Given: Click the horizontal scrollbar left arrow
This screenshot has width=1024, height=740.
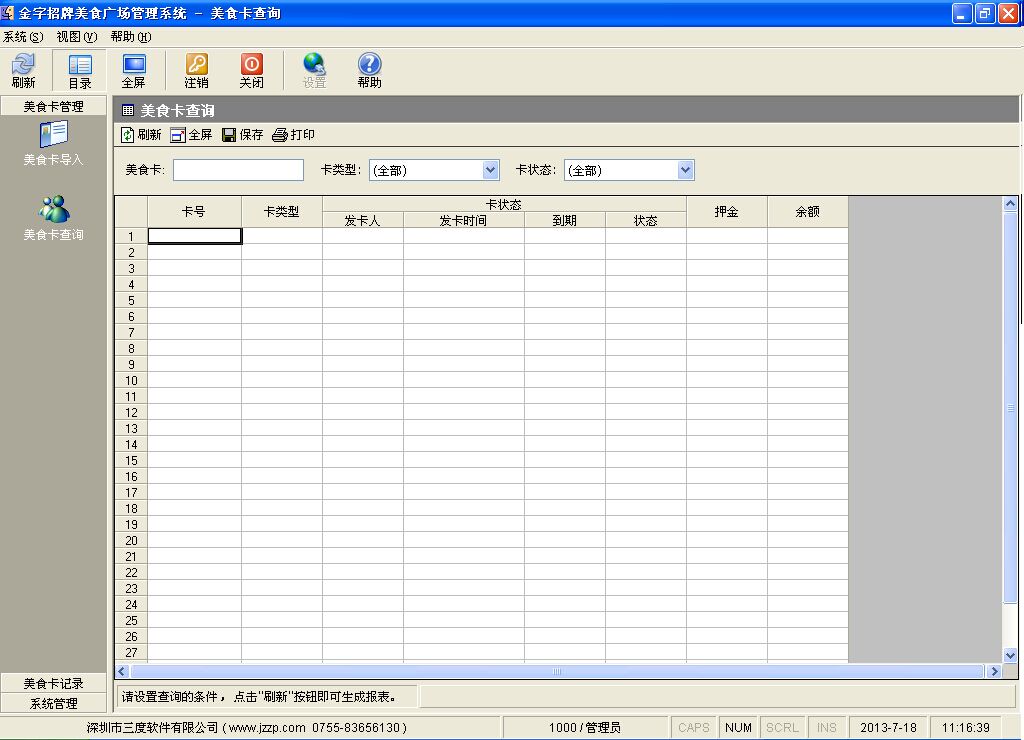Looking at the screenshot, I should tap(122, 671).
